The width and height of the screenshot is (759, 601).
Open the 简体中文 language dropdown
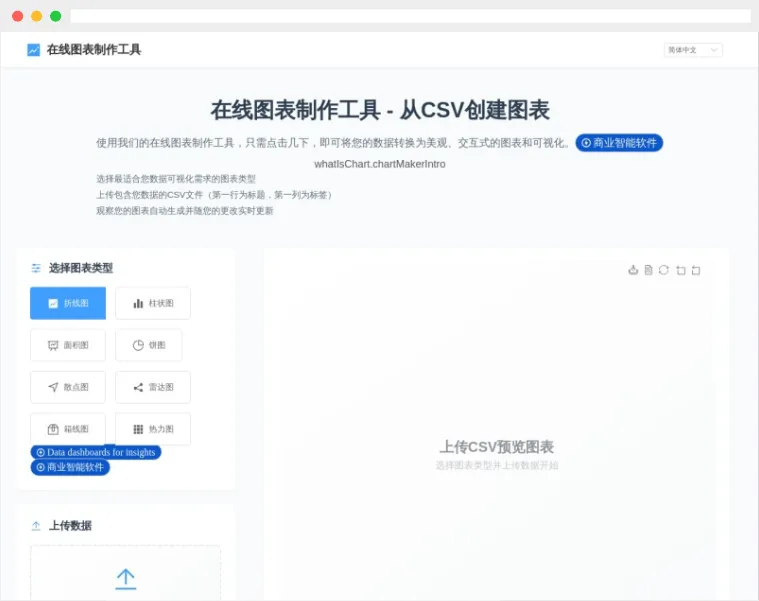[693, 50]
